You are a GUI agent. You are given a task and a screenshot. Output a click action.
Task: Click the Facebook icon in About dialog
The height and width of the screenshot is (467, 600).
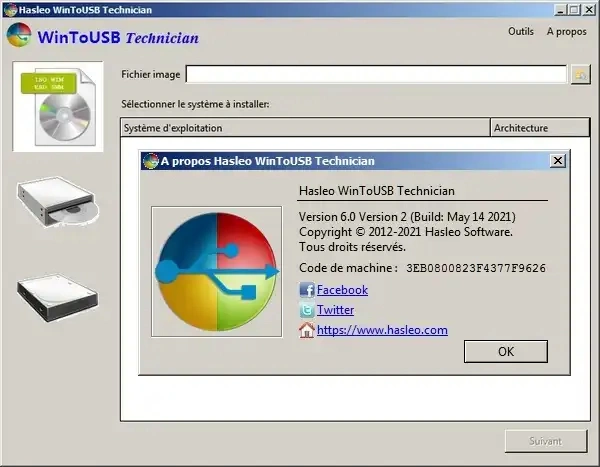click(307, 290)
